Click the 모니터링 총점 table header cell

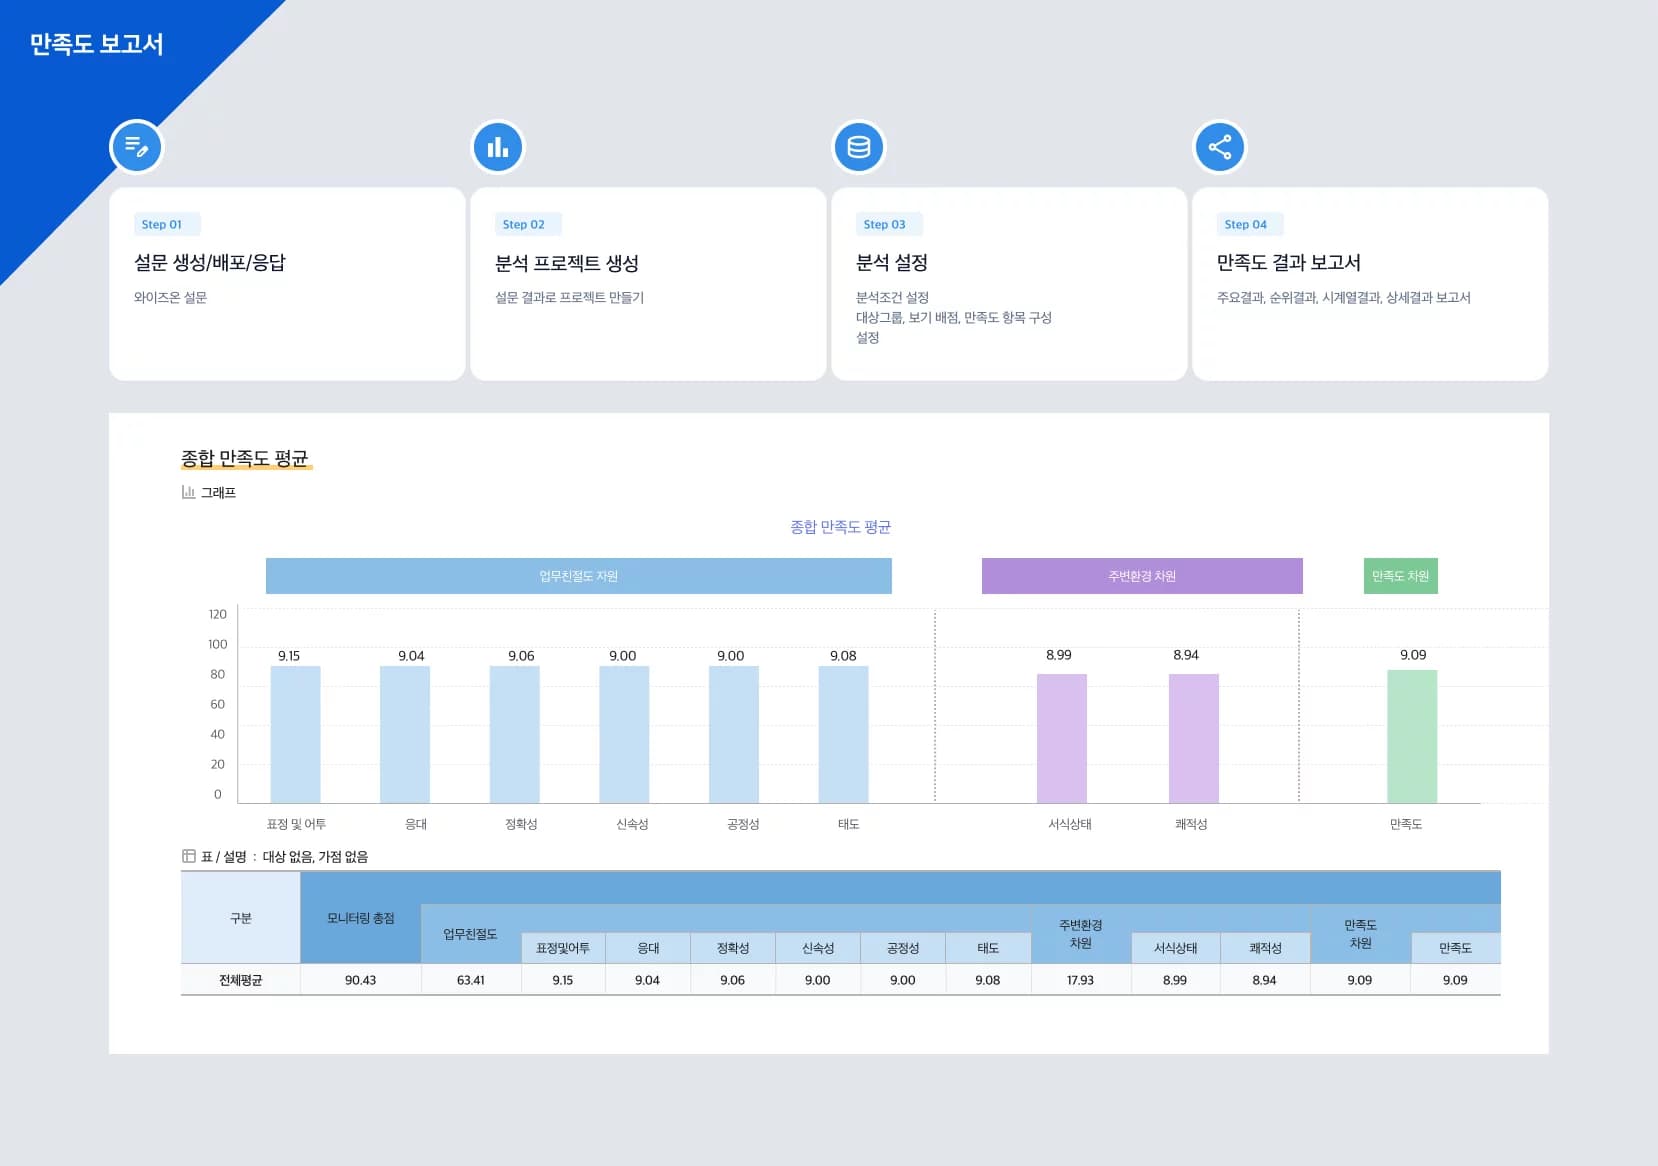pos(360,917)
